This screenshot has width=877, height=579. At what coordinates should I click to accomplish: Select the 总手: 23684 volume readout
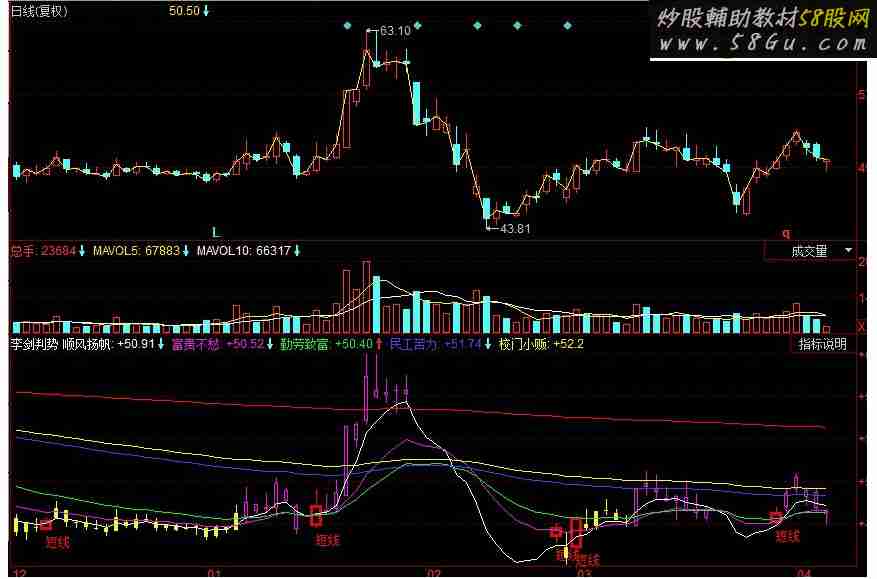coord(43,251)
